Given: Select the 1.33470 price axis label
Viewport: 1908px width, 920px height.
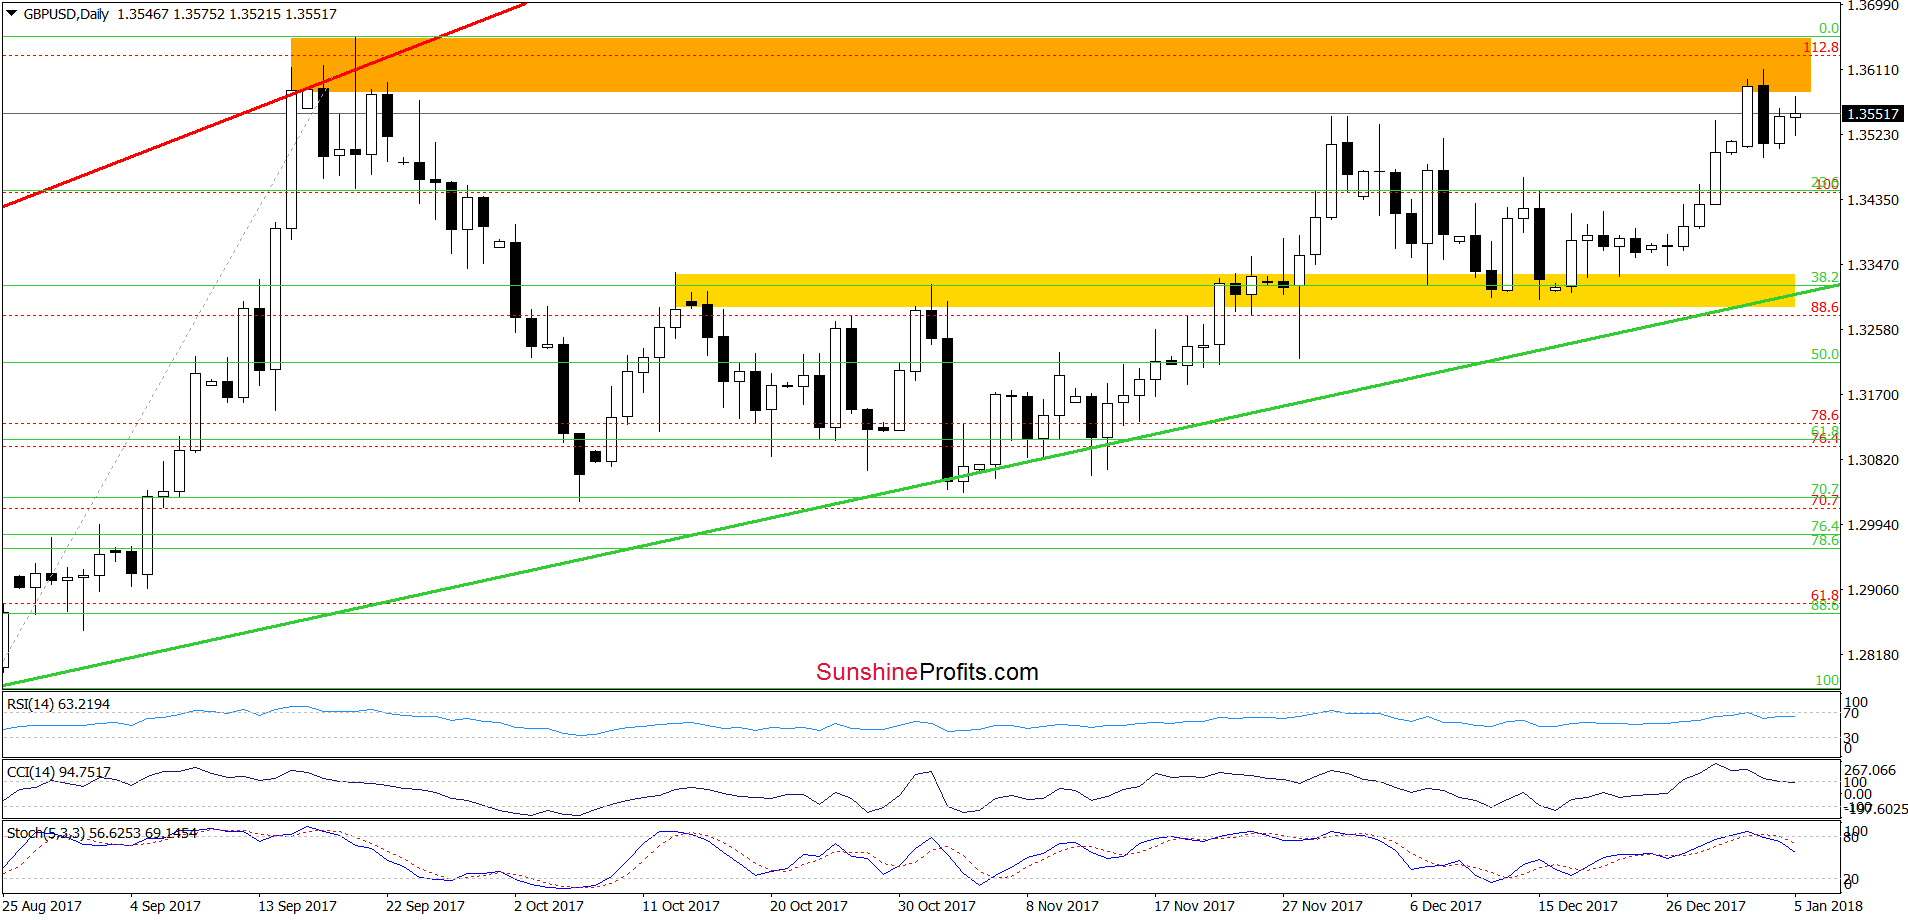Looking at the screenshot, I should click(1873, 265).
